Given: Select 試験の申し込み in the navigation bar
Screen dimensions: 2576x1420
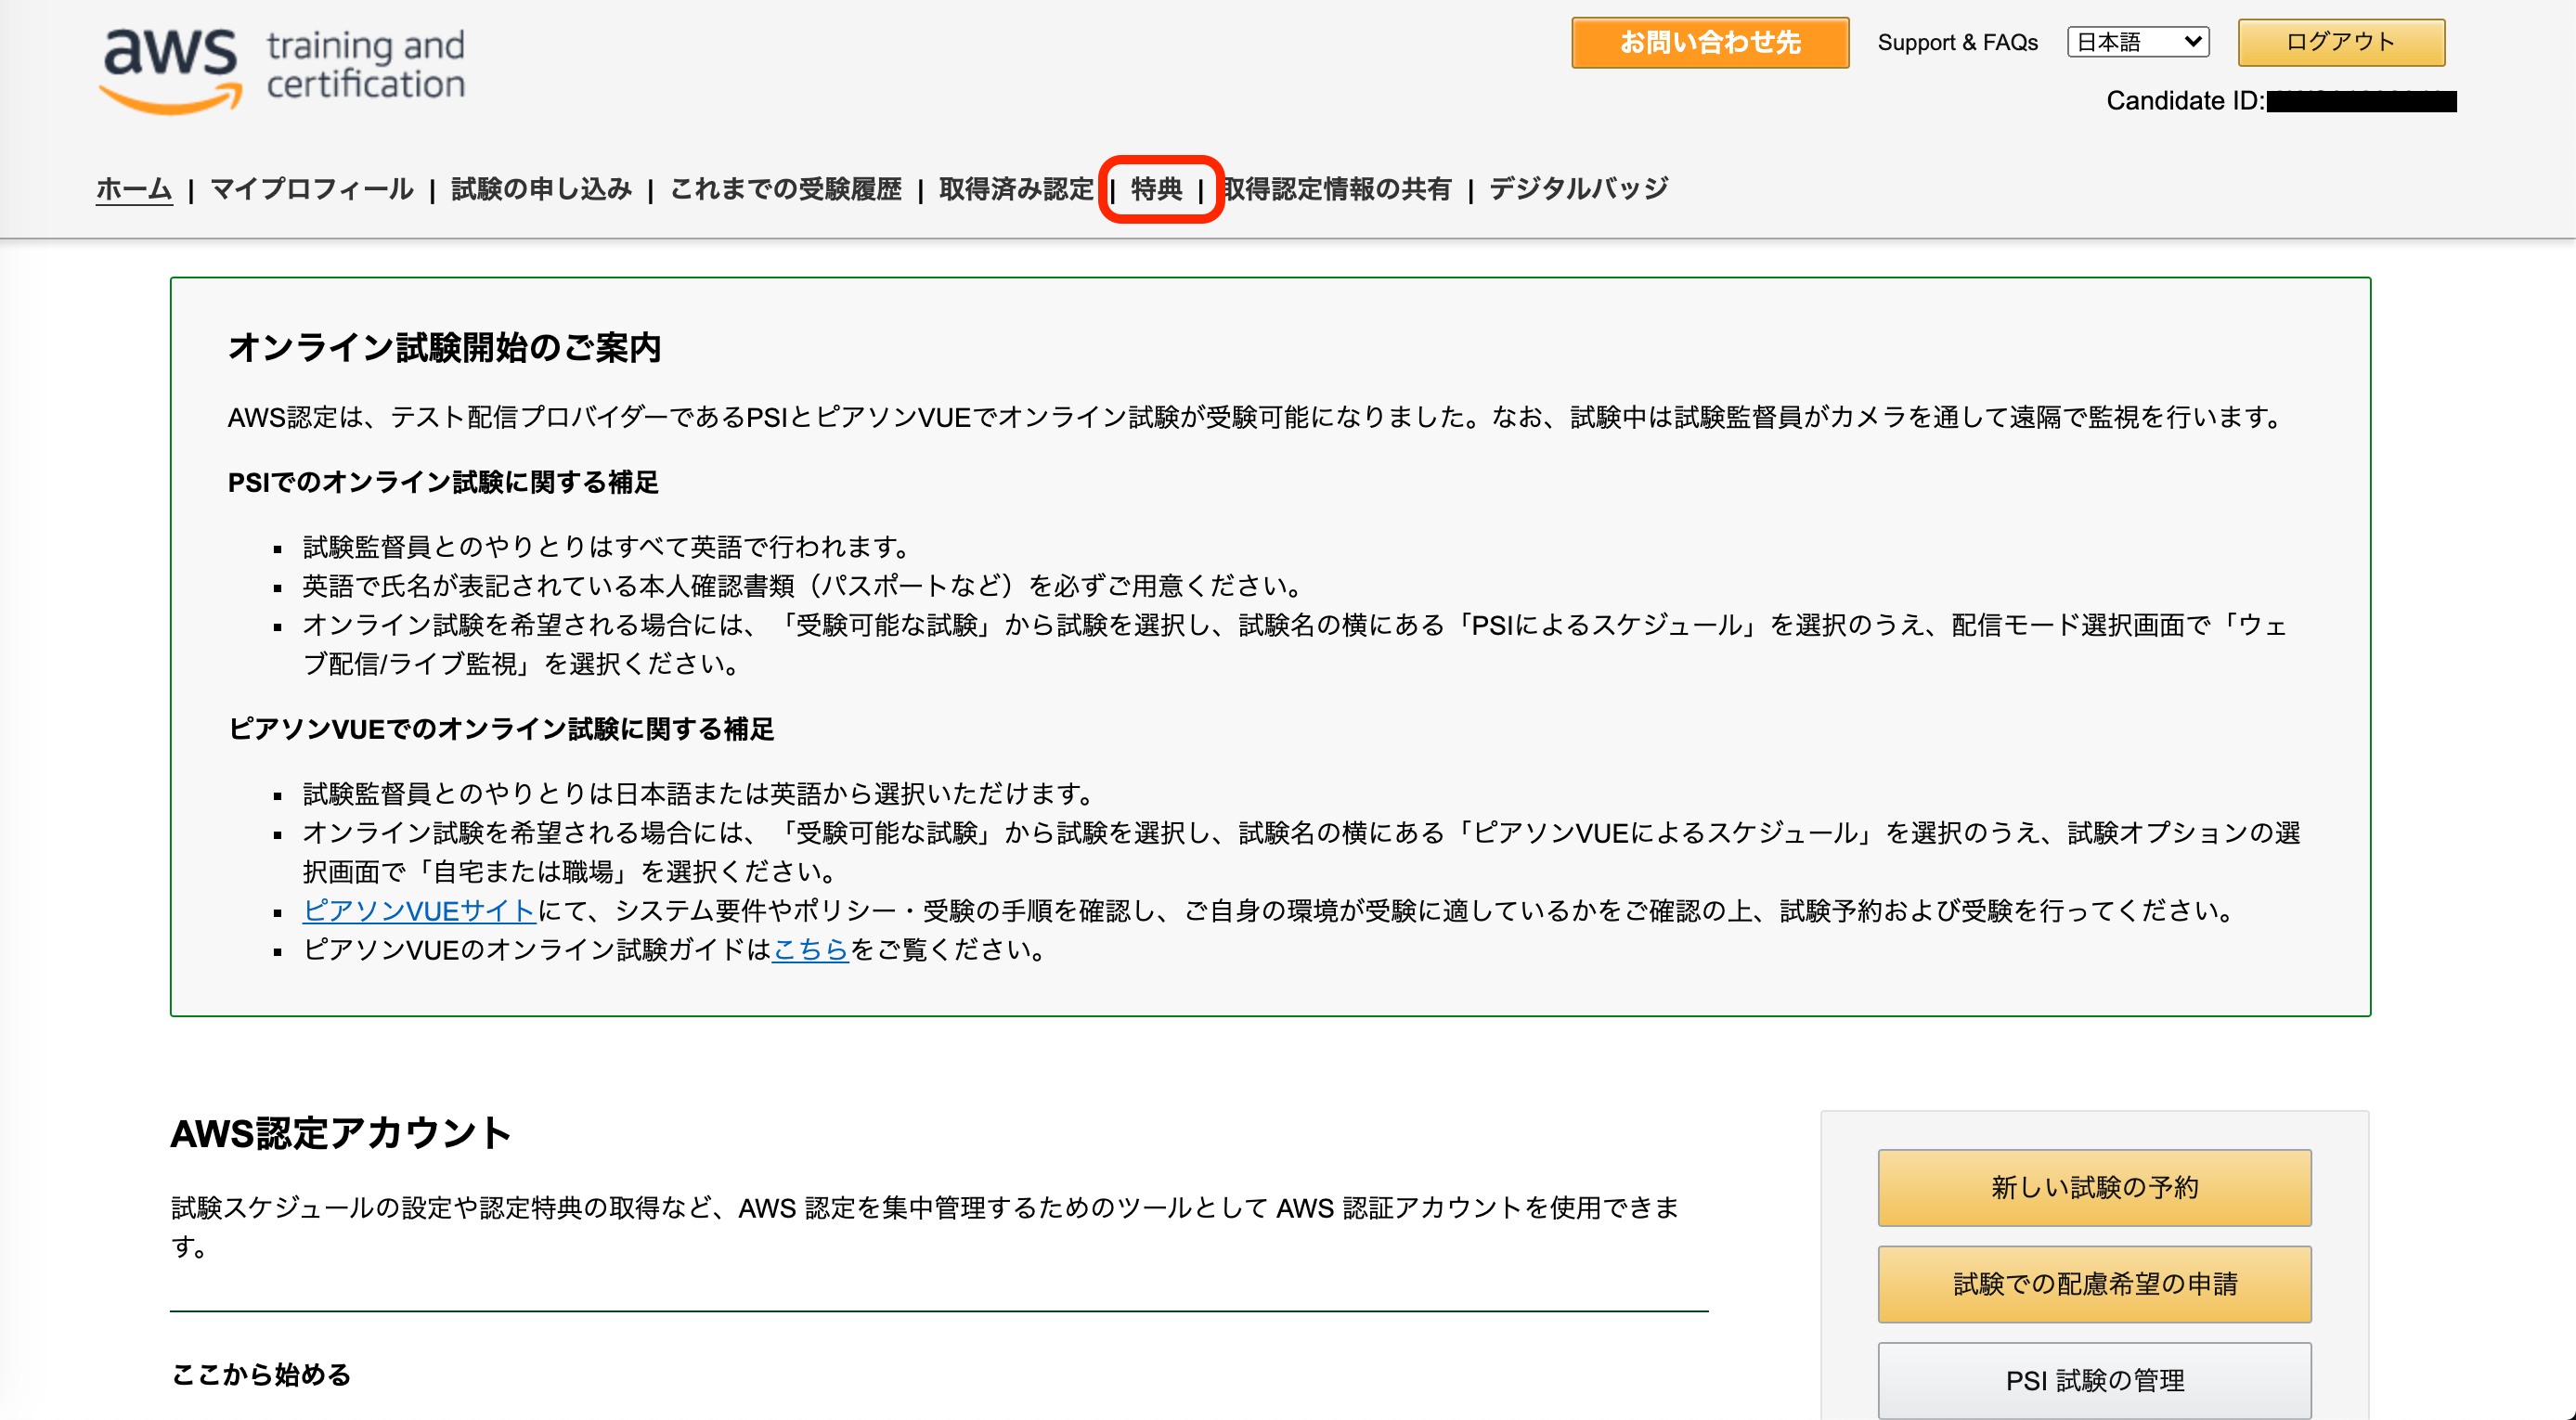Looking at the screenshot, I should coord(540,188).
